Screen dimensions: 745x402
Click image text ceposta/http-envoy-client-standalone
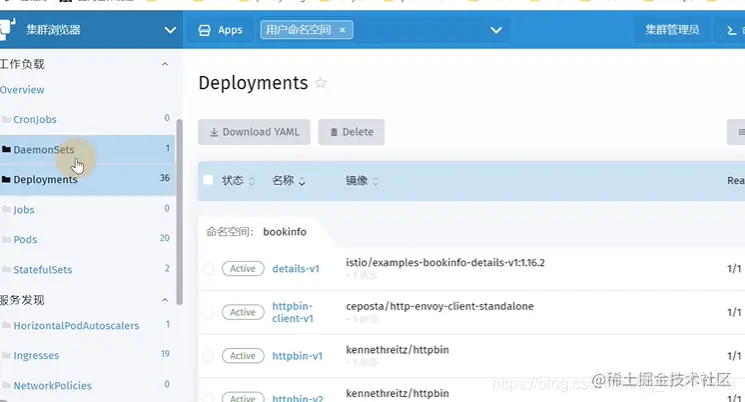(x=439, y=306)
